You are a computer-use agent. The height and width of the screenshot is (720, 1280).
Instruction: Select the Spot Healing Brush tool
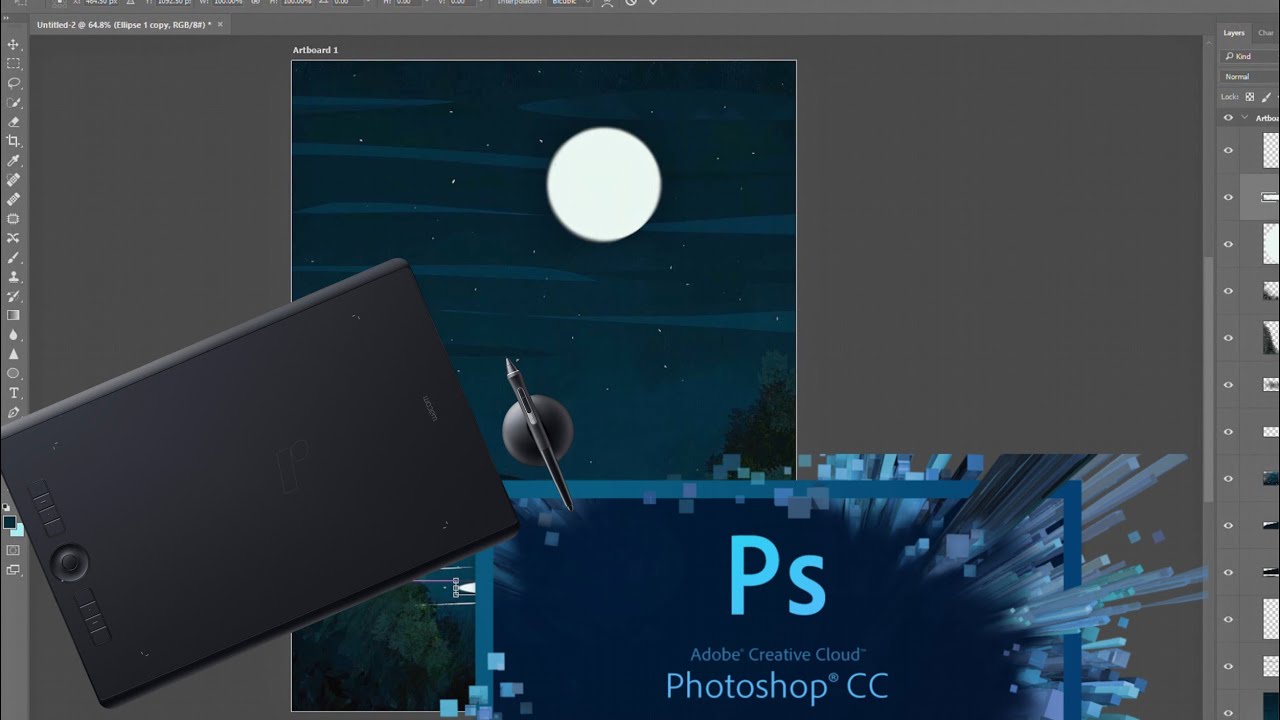pyautogui.click(x=14, y=180)
